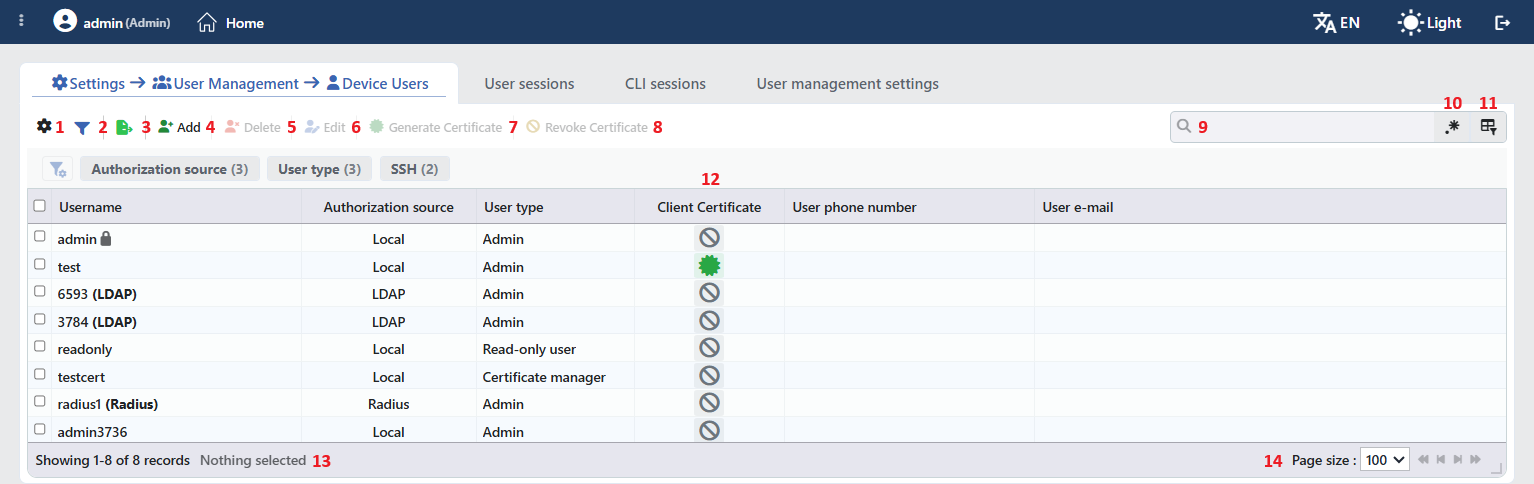Select the readonly row checkbox

point(40,347)
